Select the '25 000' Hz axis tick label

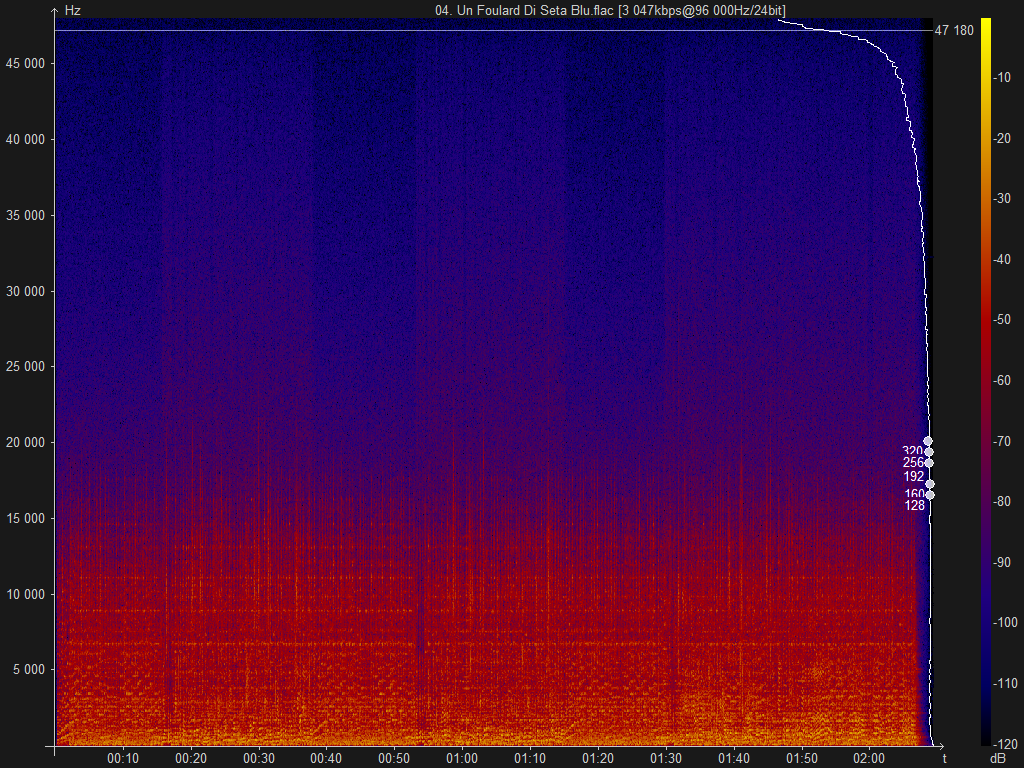(x=25, y=366)
